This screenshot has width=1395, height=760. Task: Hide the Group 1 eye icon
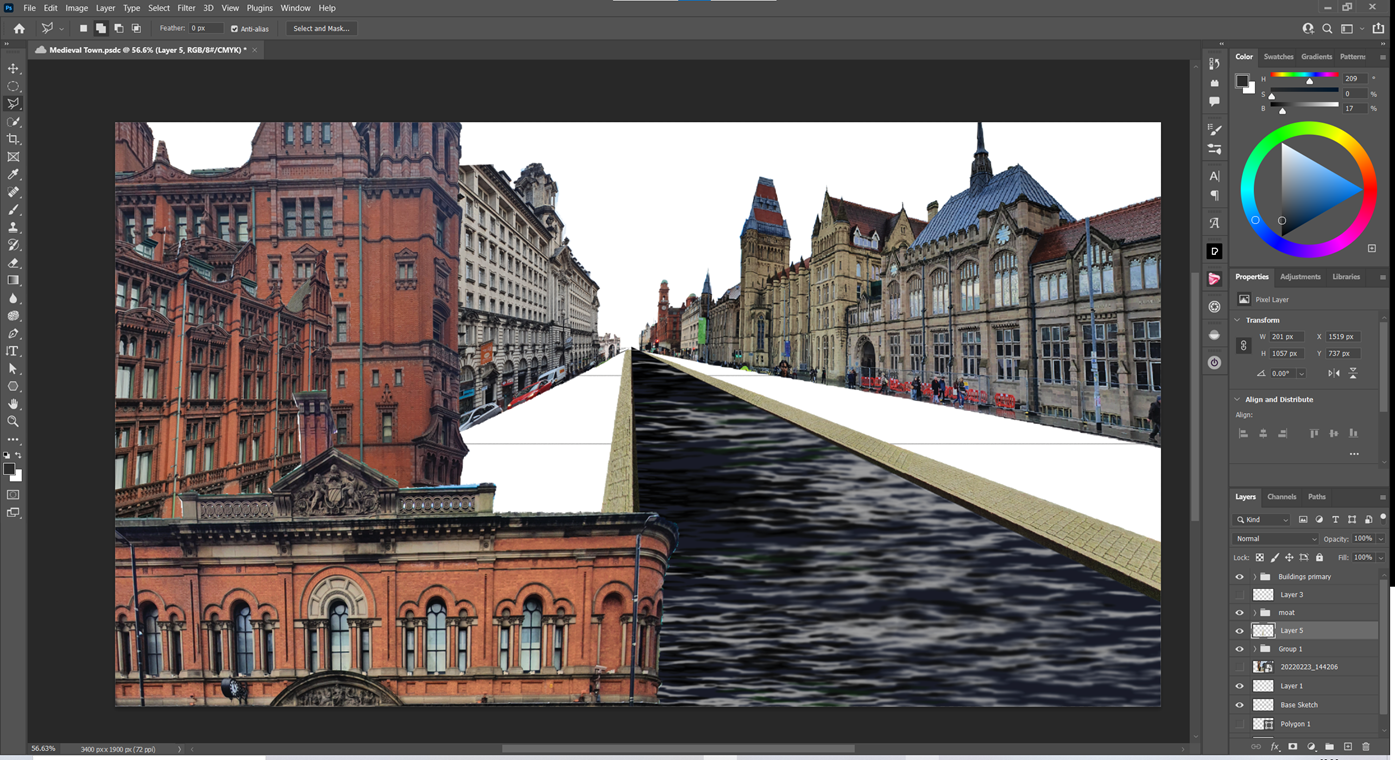tap(1240, 649)
